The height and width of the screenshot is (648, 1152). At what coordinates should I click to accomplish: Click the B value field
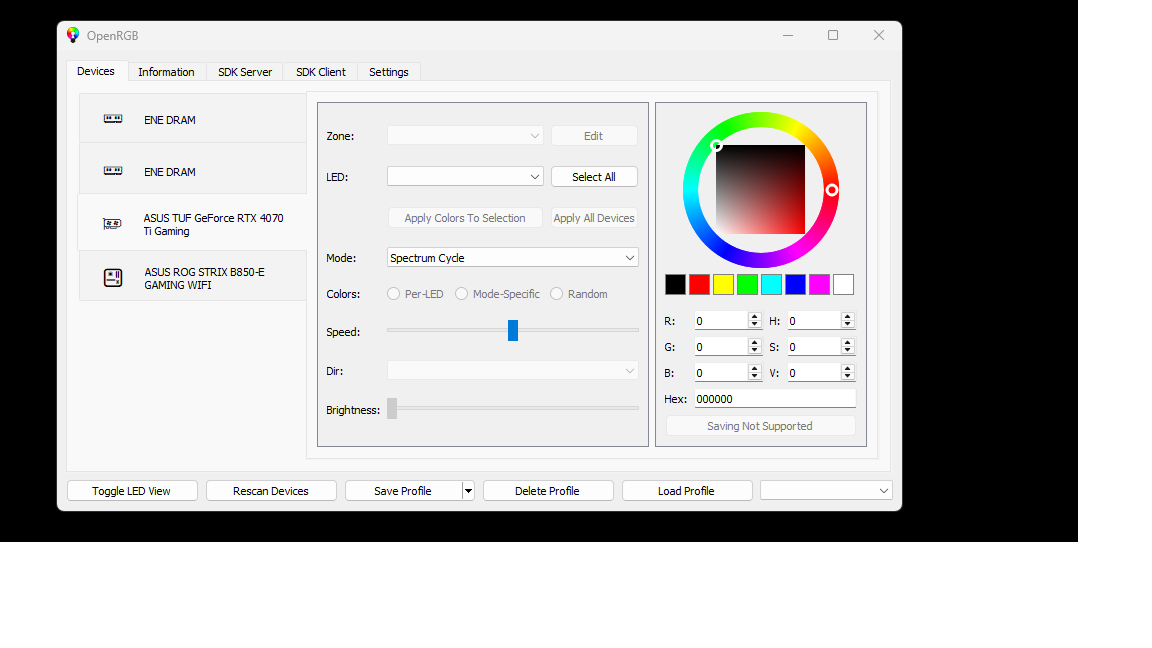tap(721, 373)
